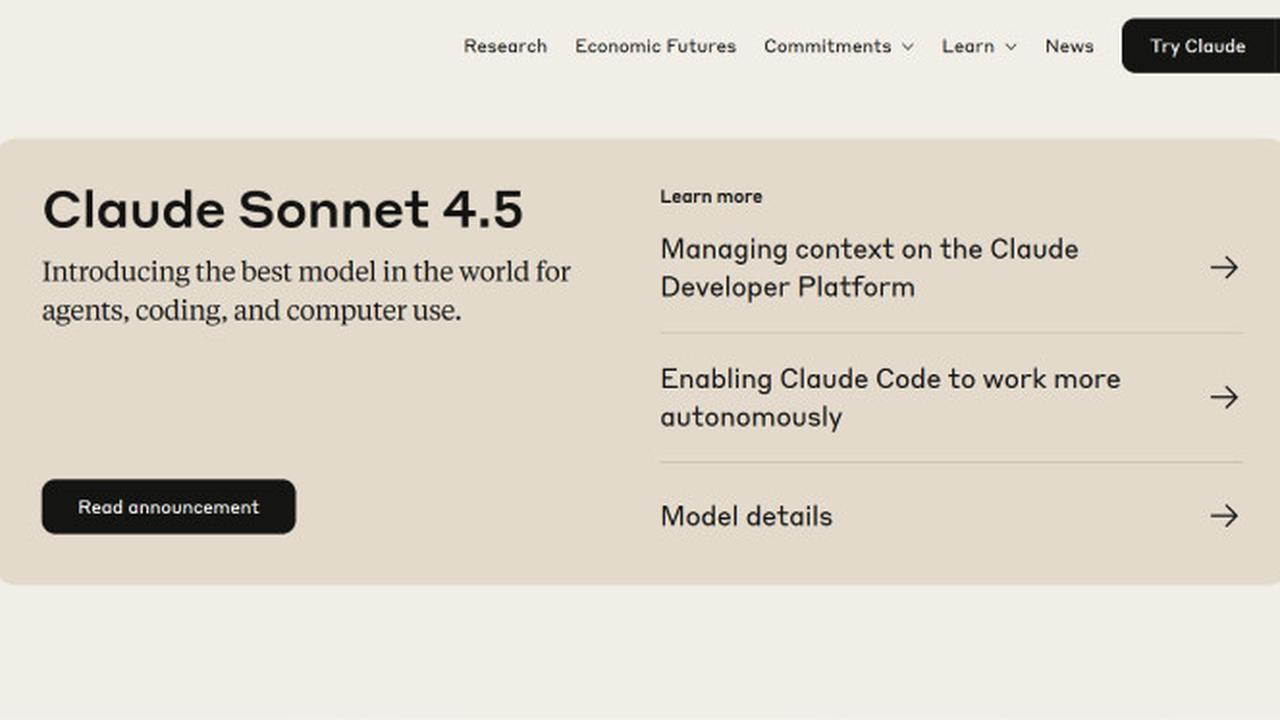1280x720 pixels.
Task: Click the arrow next to Enabling Claude Code
Action: [1224, 397]
